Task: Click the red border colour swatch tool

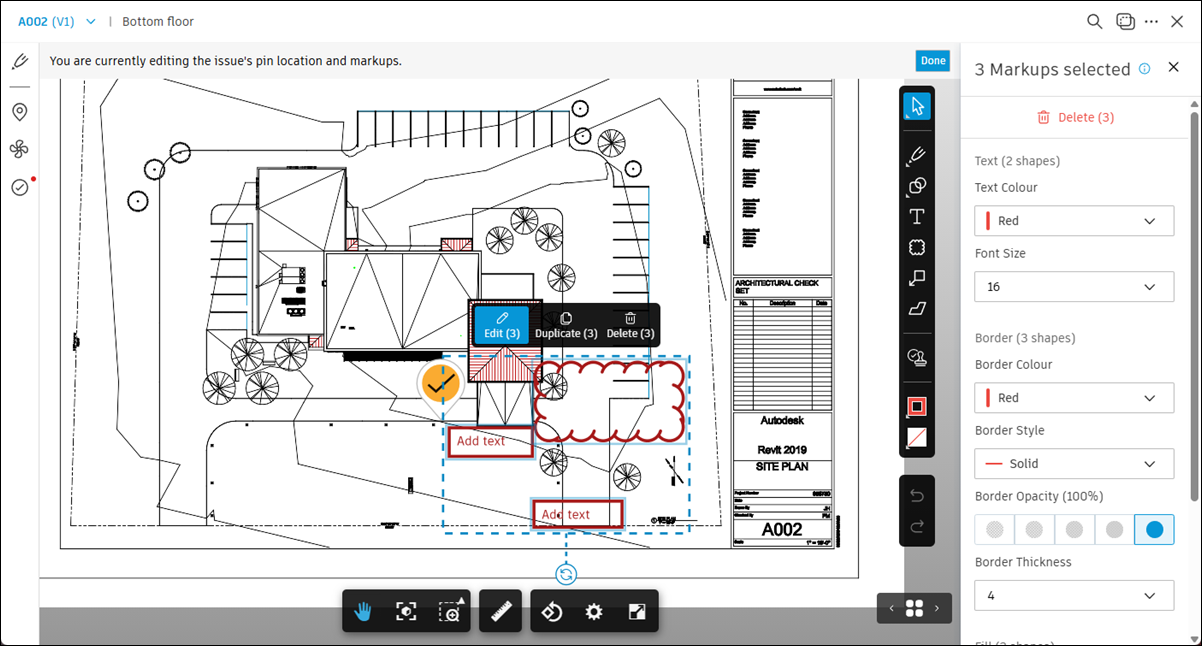Action: [916, 406]
